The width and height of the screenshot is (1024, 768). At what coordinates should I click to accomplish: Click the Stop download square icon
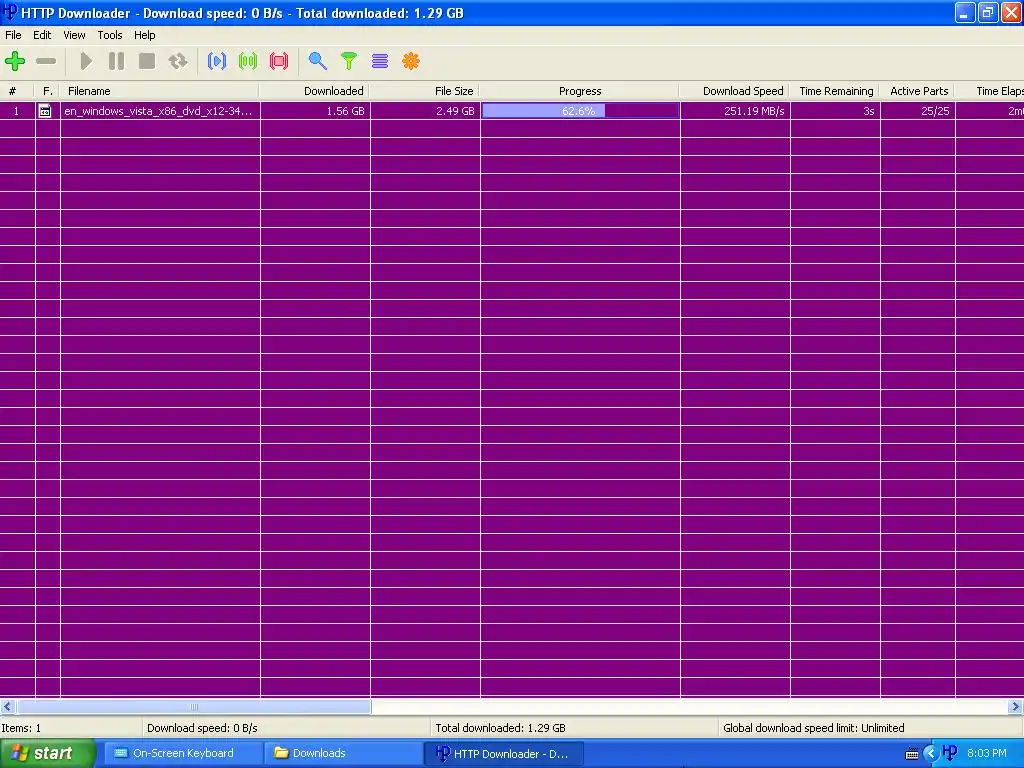[147, 61]
